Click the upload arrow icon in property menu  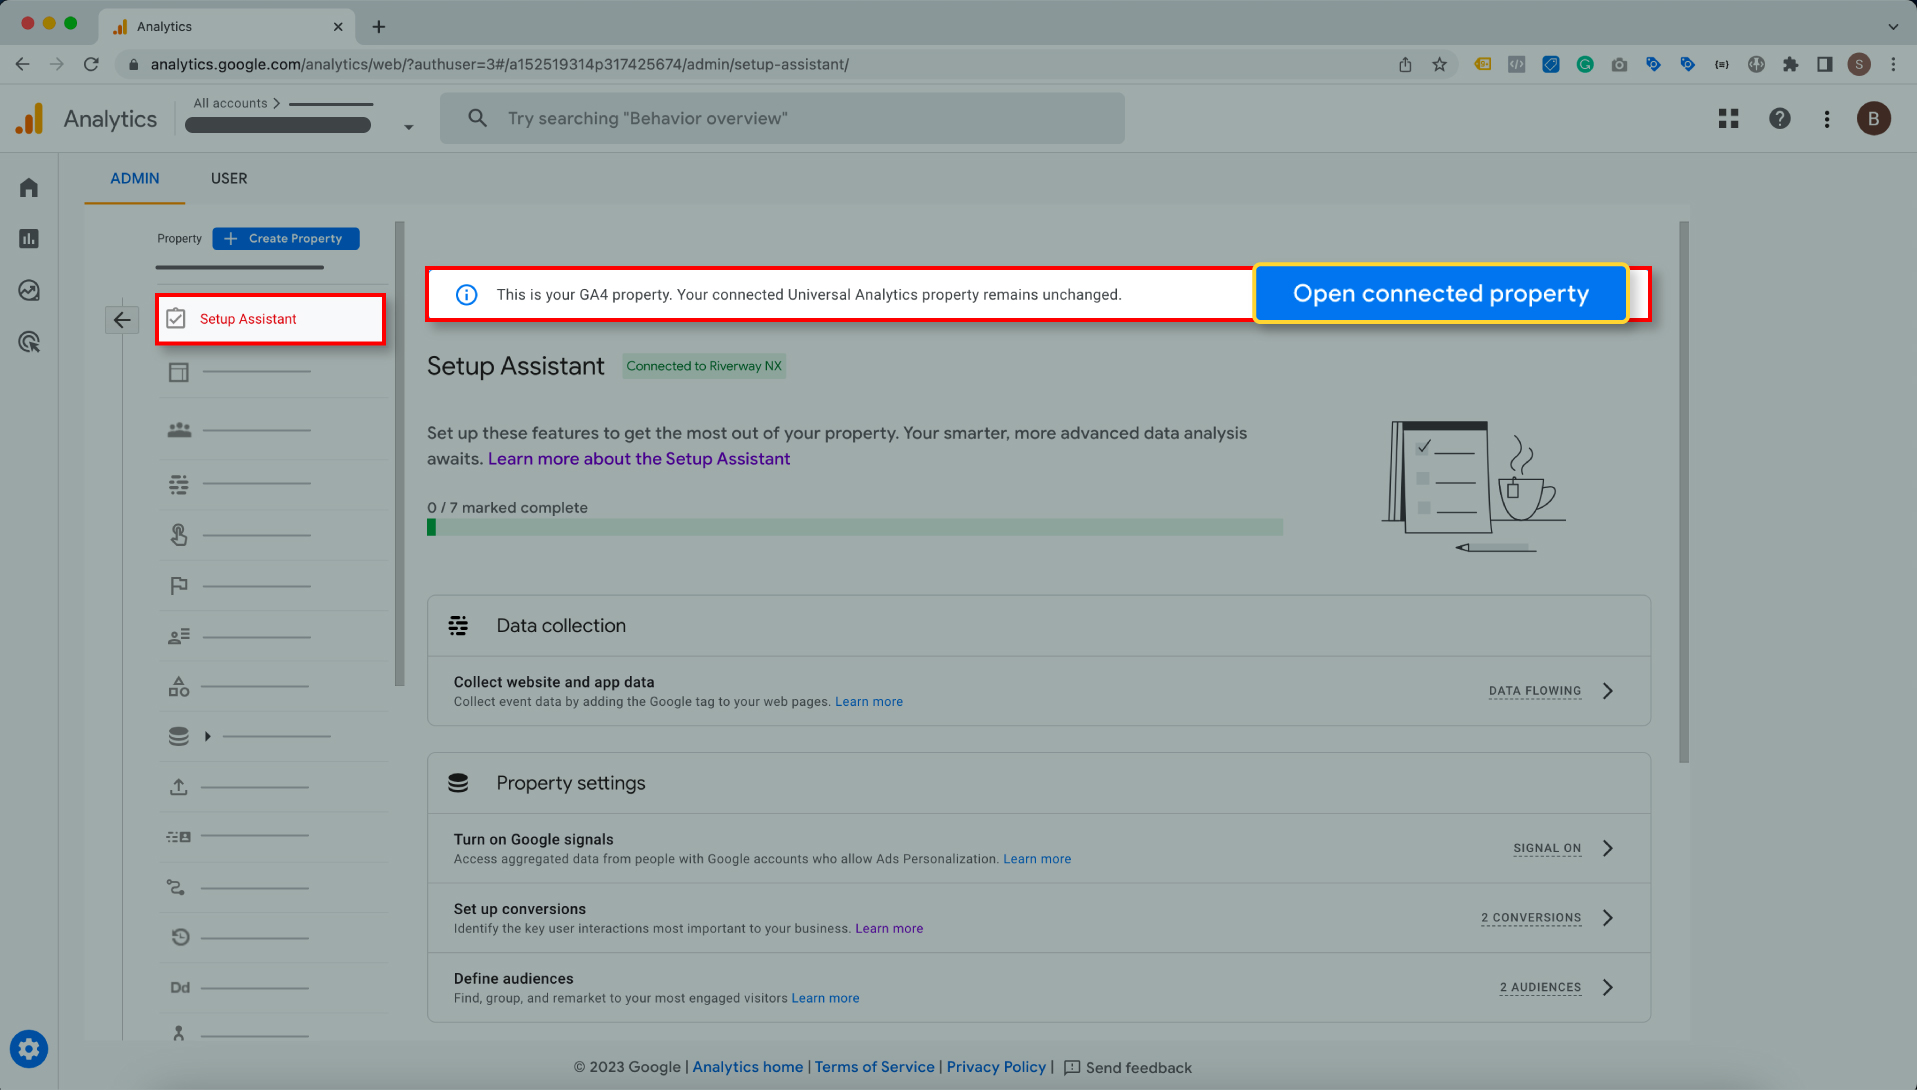pyautogui.click(x=179, y=787)
